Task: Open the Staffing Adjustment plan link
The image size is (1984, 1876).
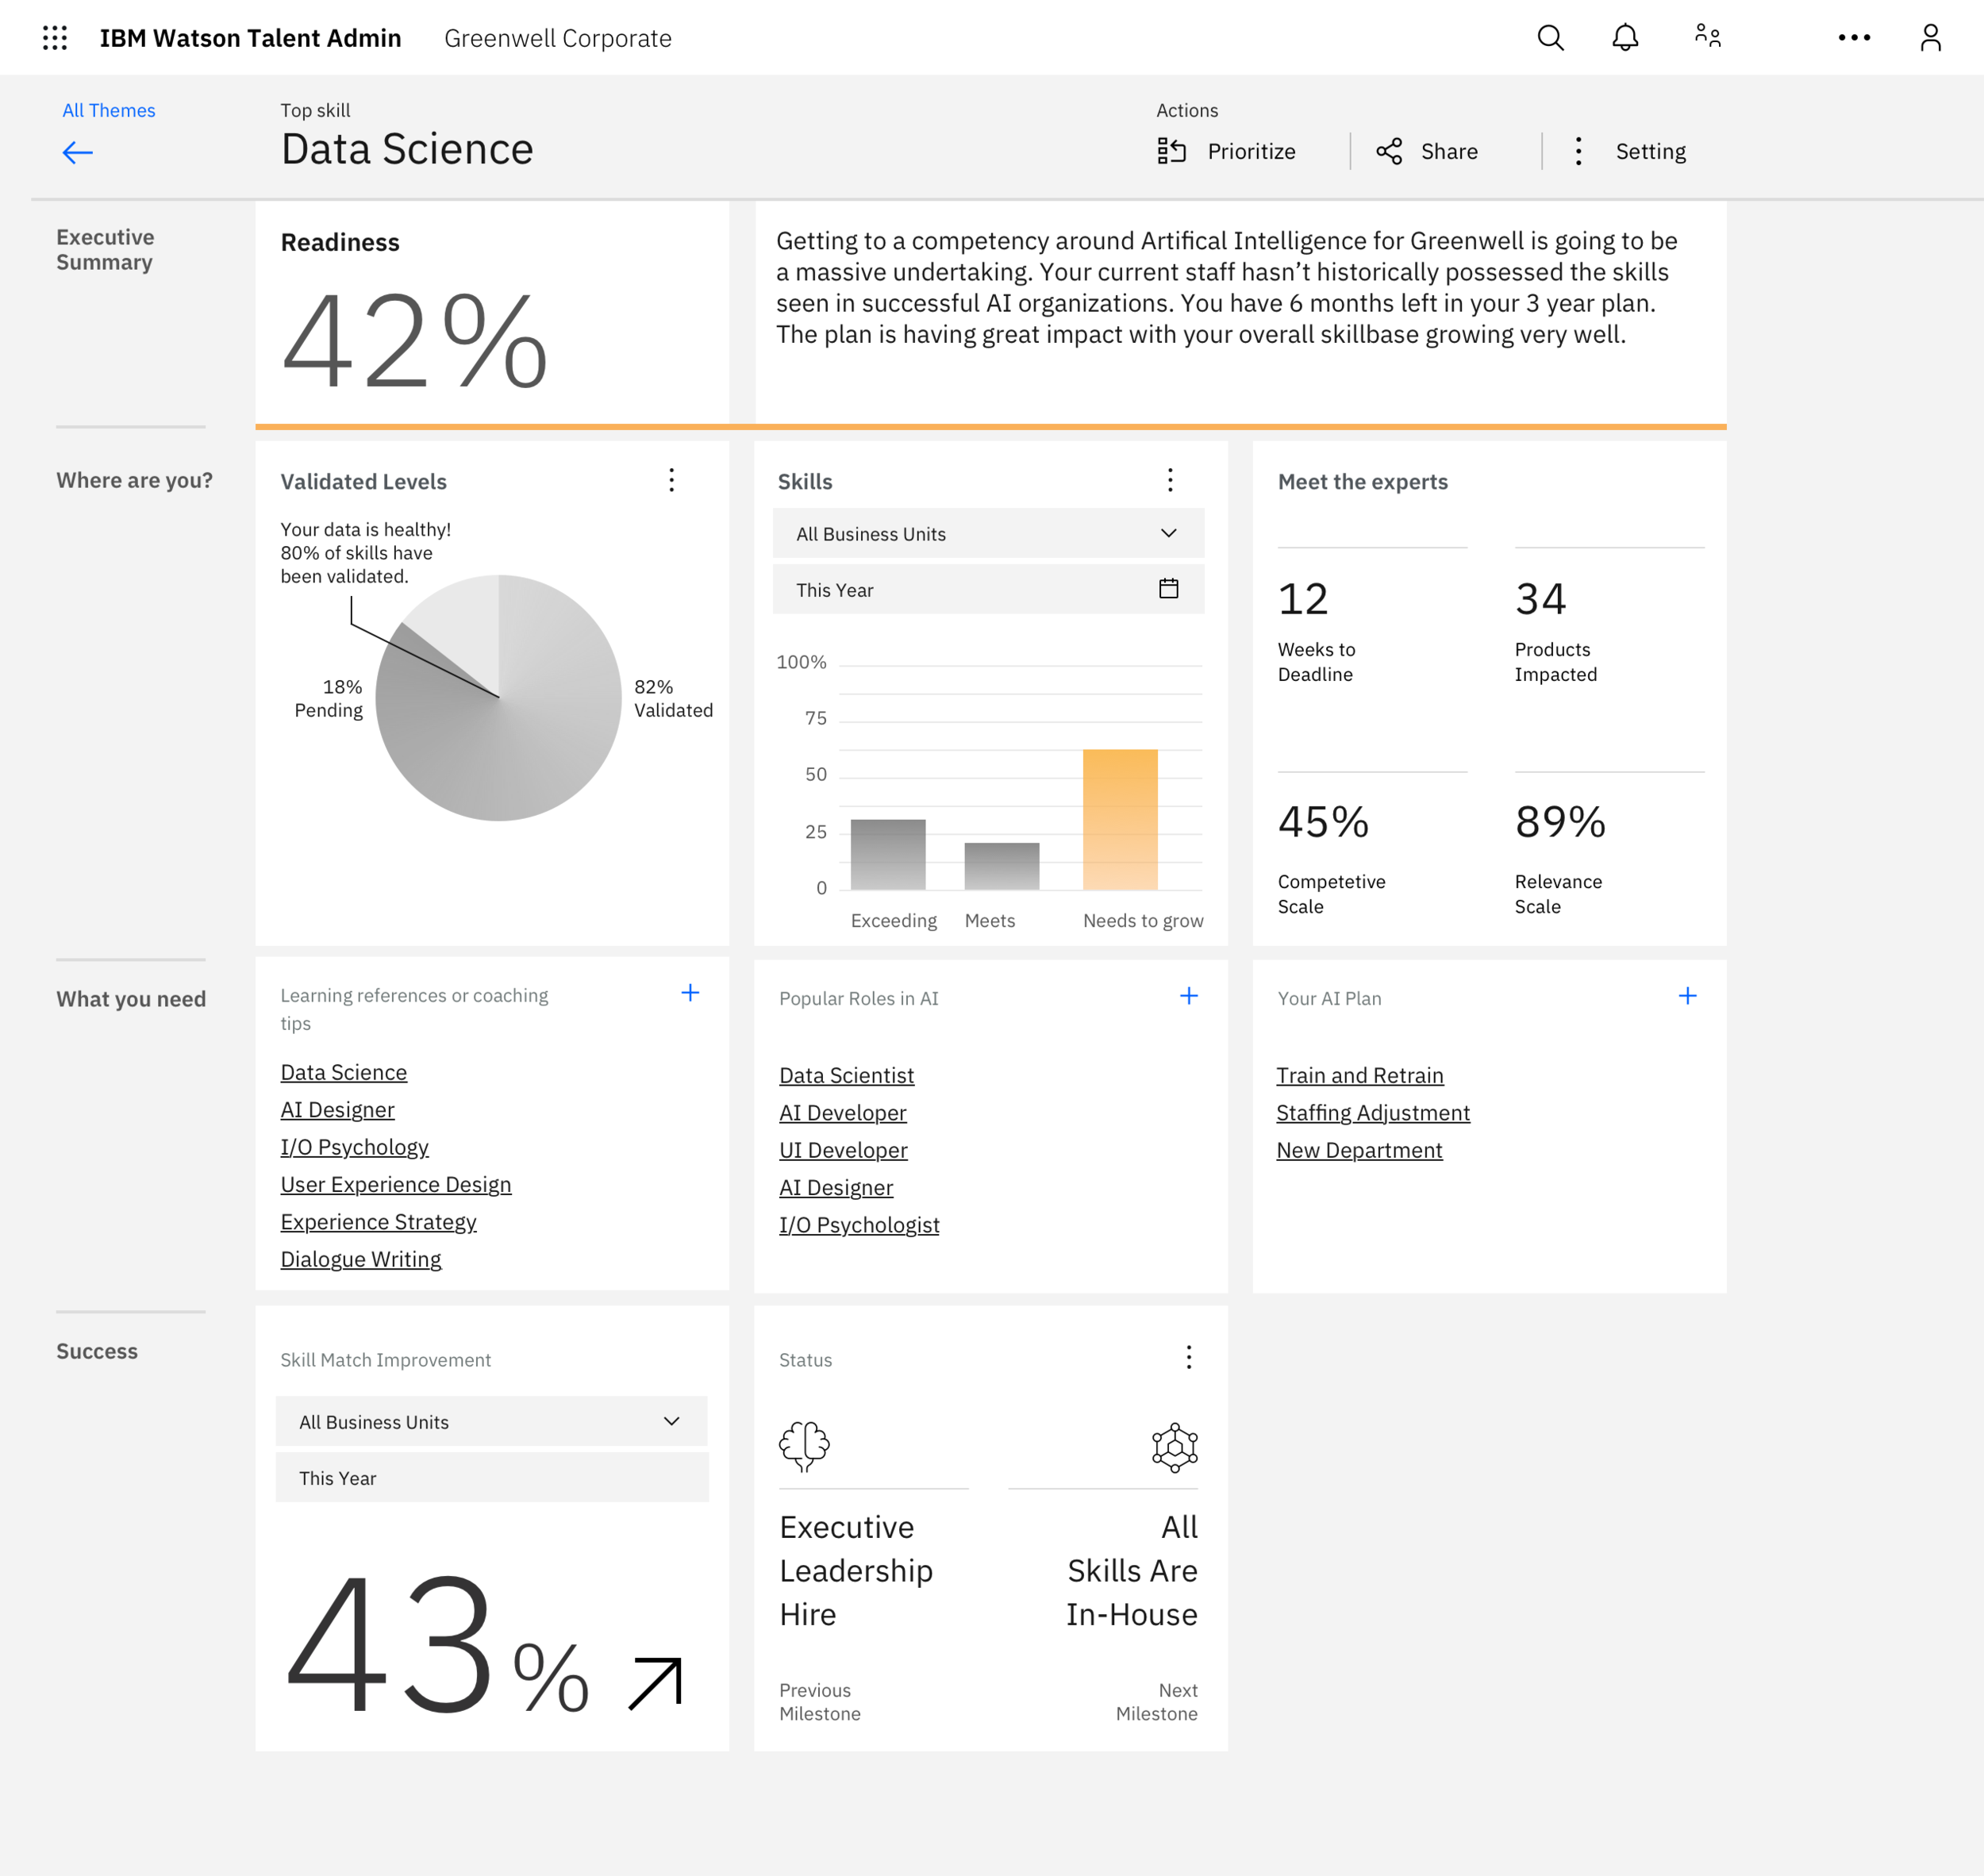Action: 1373,1112
